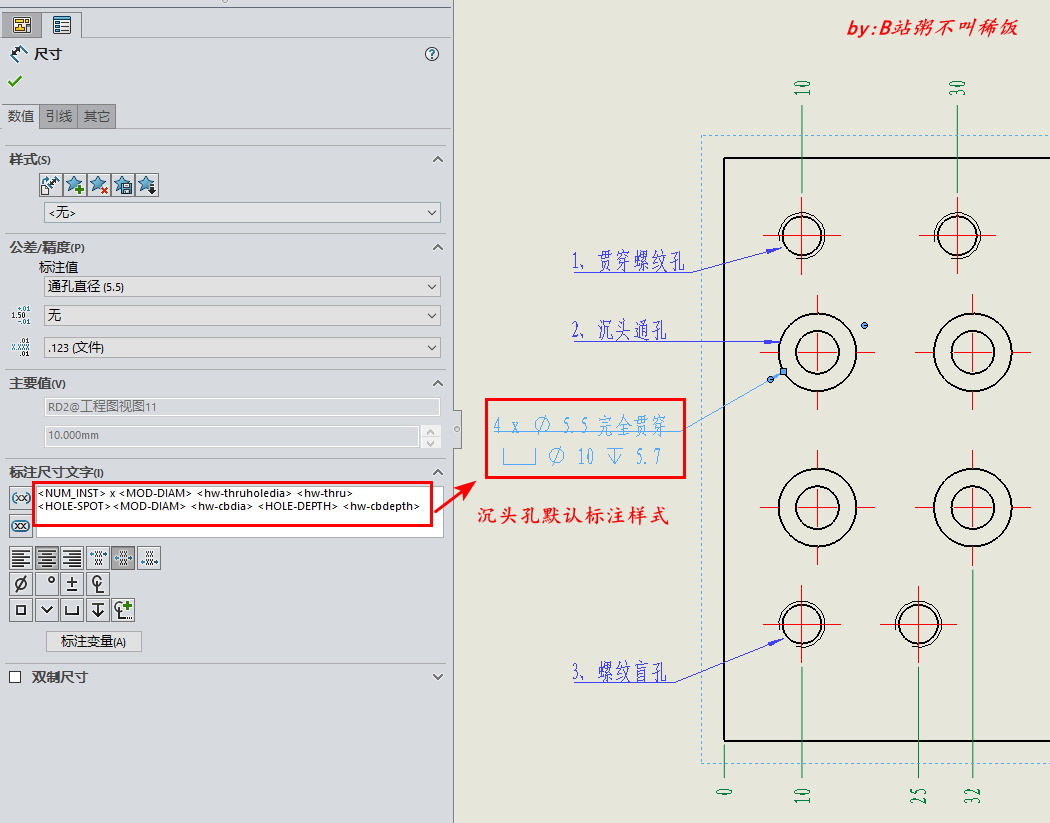Viewport: 1050px width, 823px height.
Task: Click the RD2@工程图视图11 name field
Action: (x=242, y=406)
